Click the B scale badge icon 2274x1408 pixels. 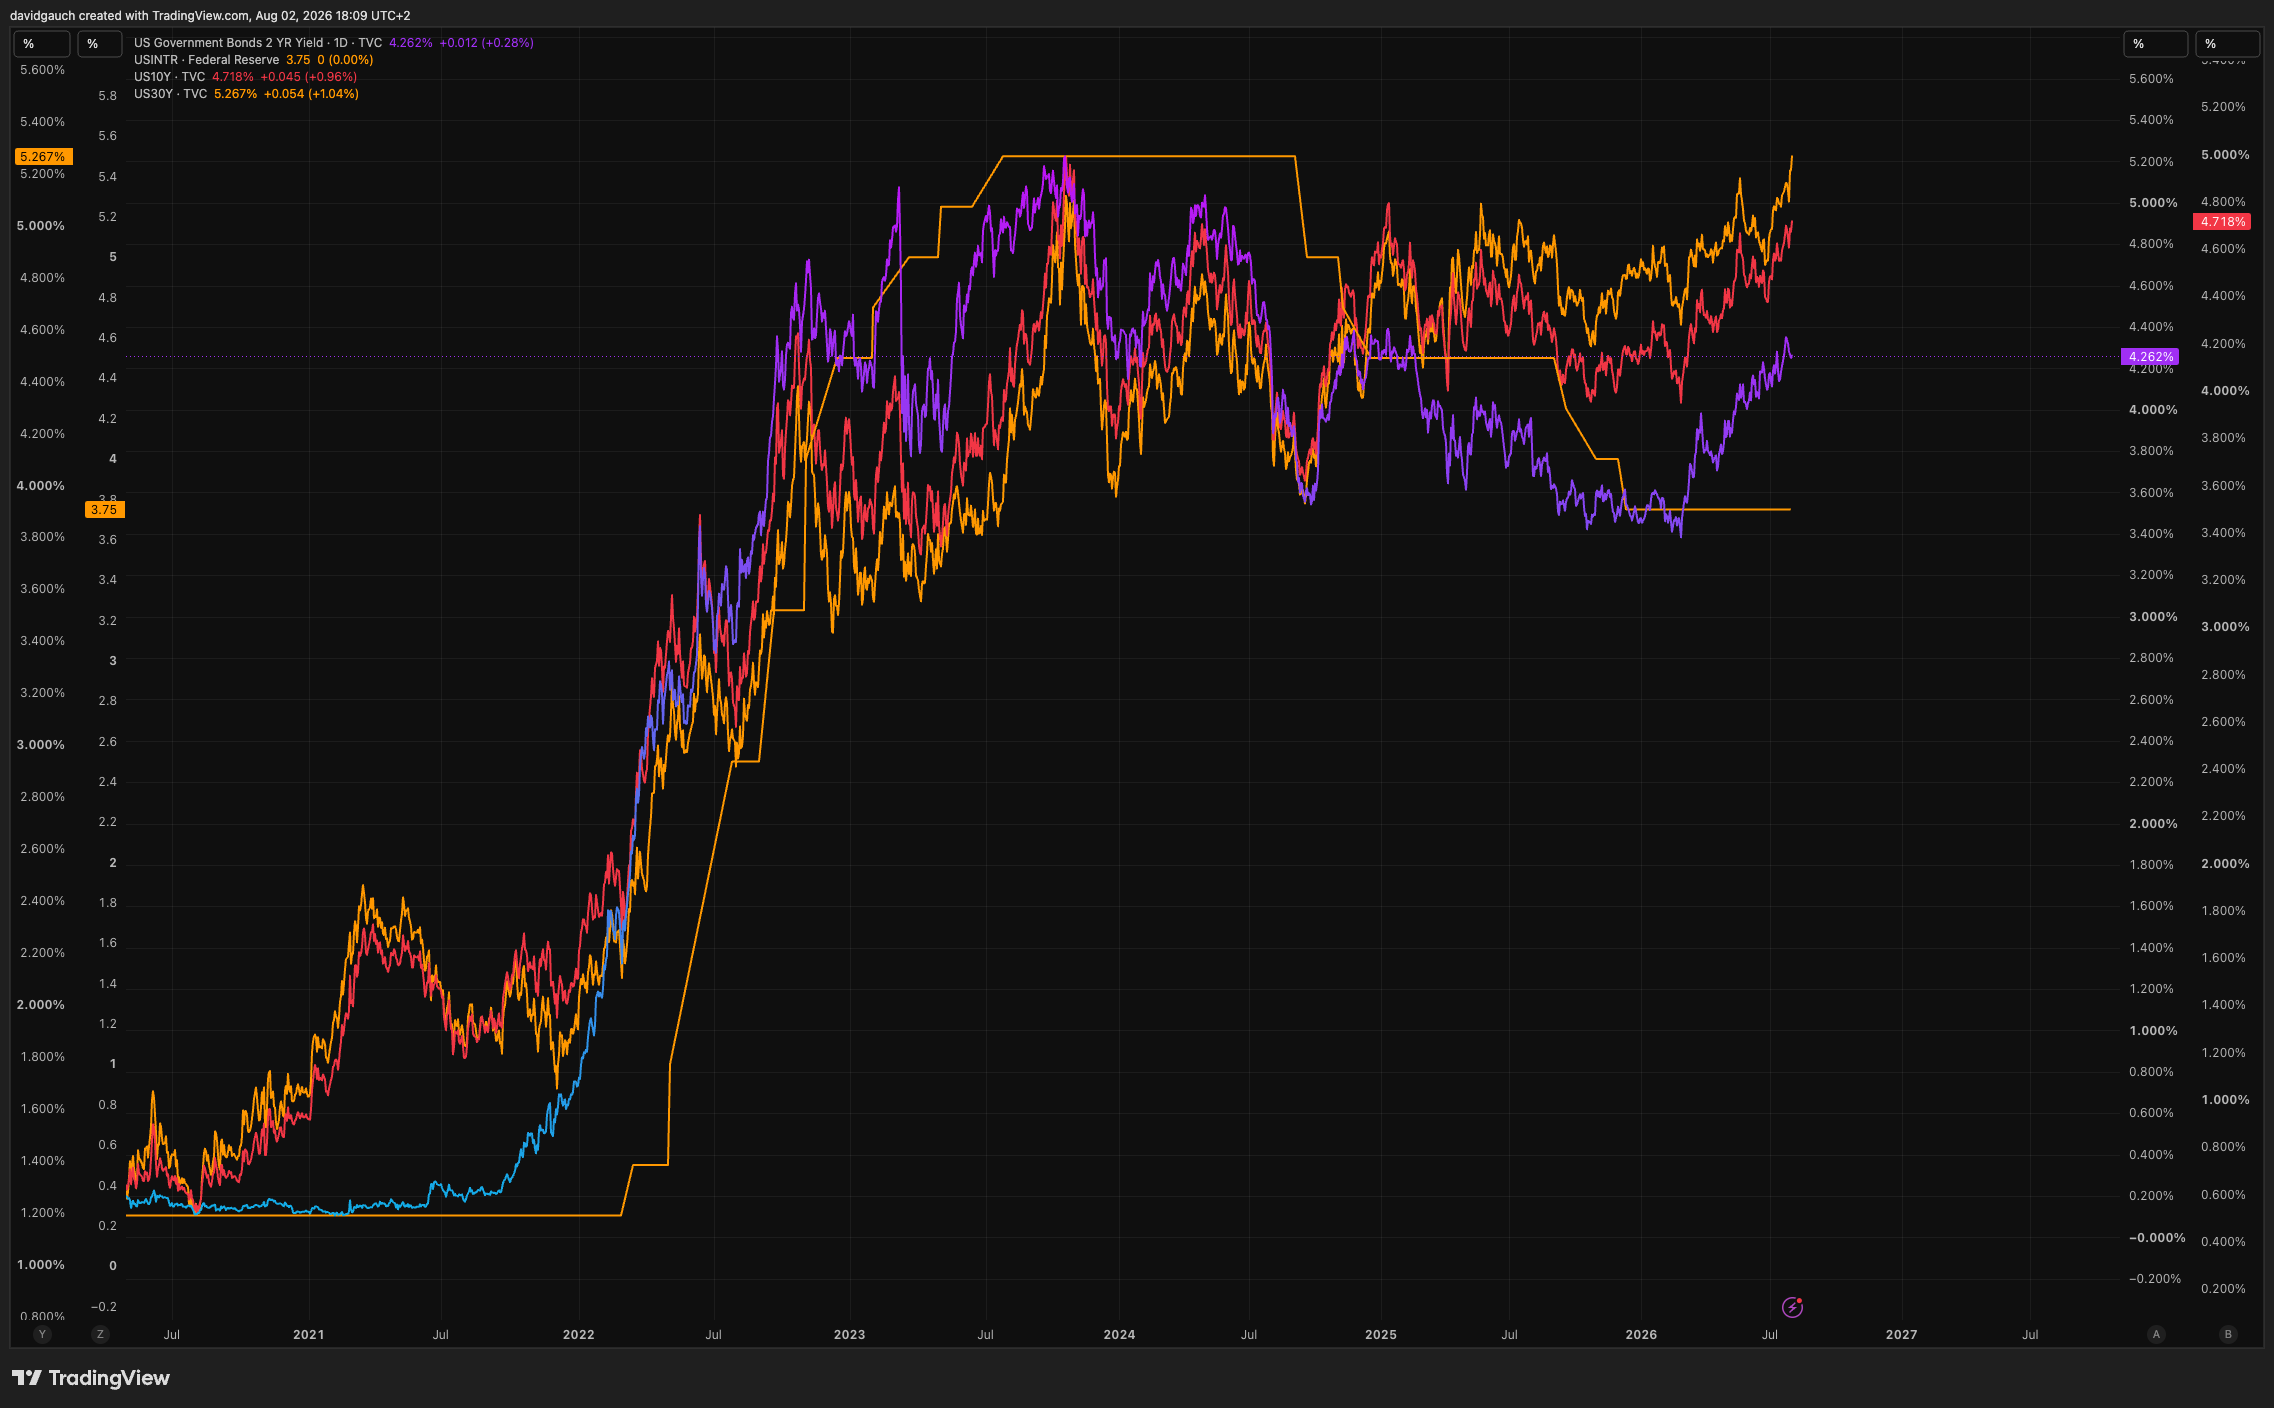click(2227, 1334)
